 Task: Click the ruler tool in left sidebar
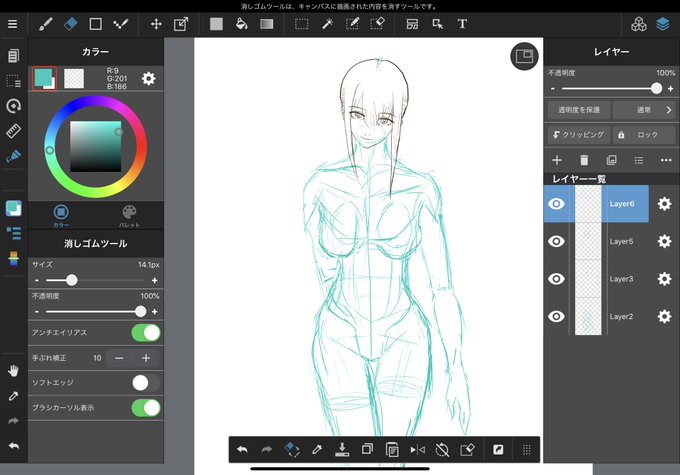pos(13,131)
